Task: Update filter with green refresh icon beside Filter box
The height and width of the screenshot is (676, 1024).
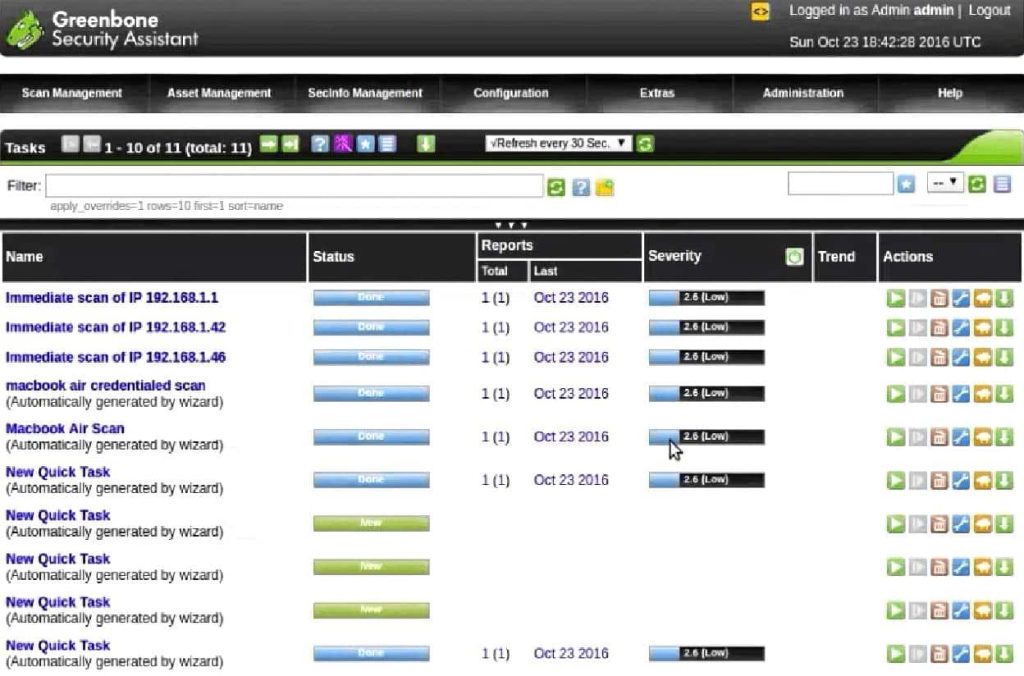Action: point(556,188)
